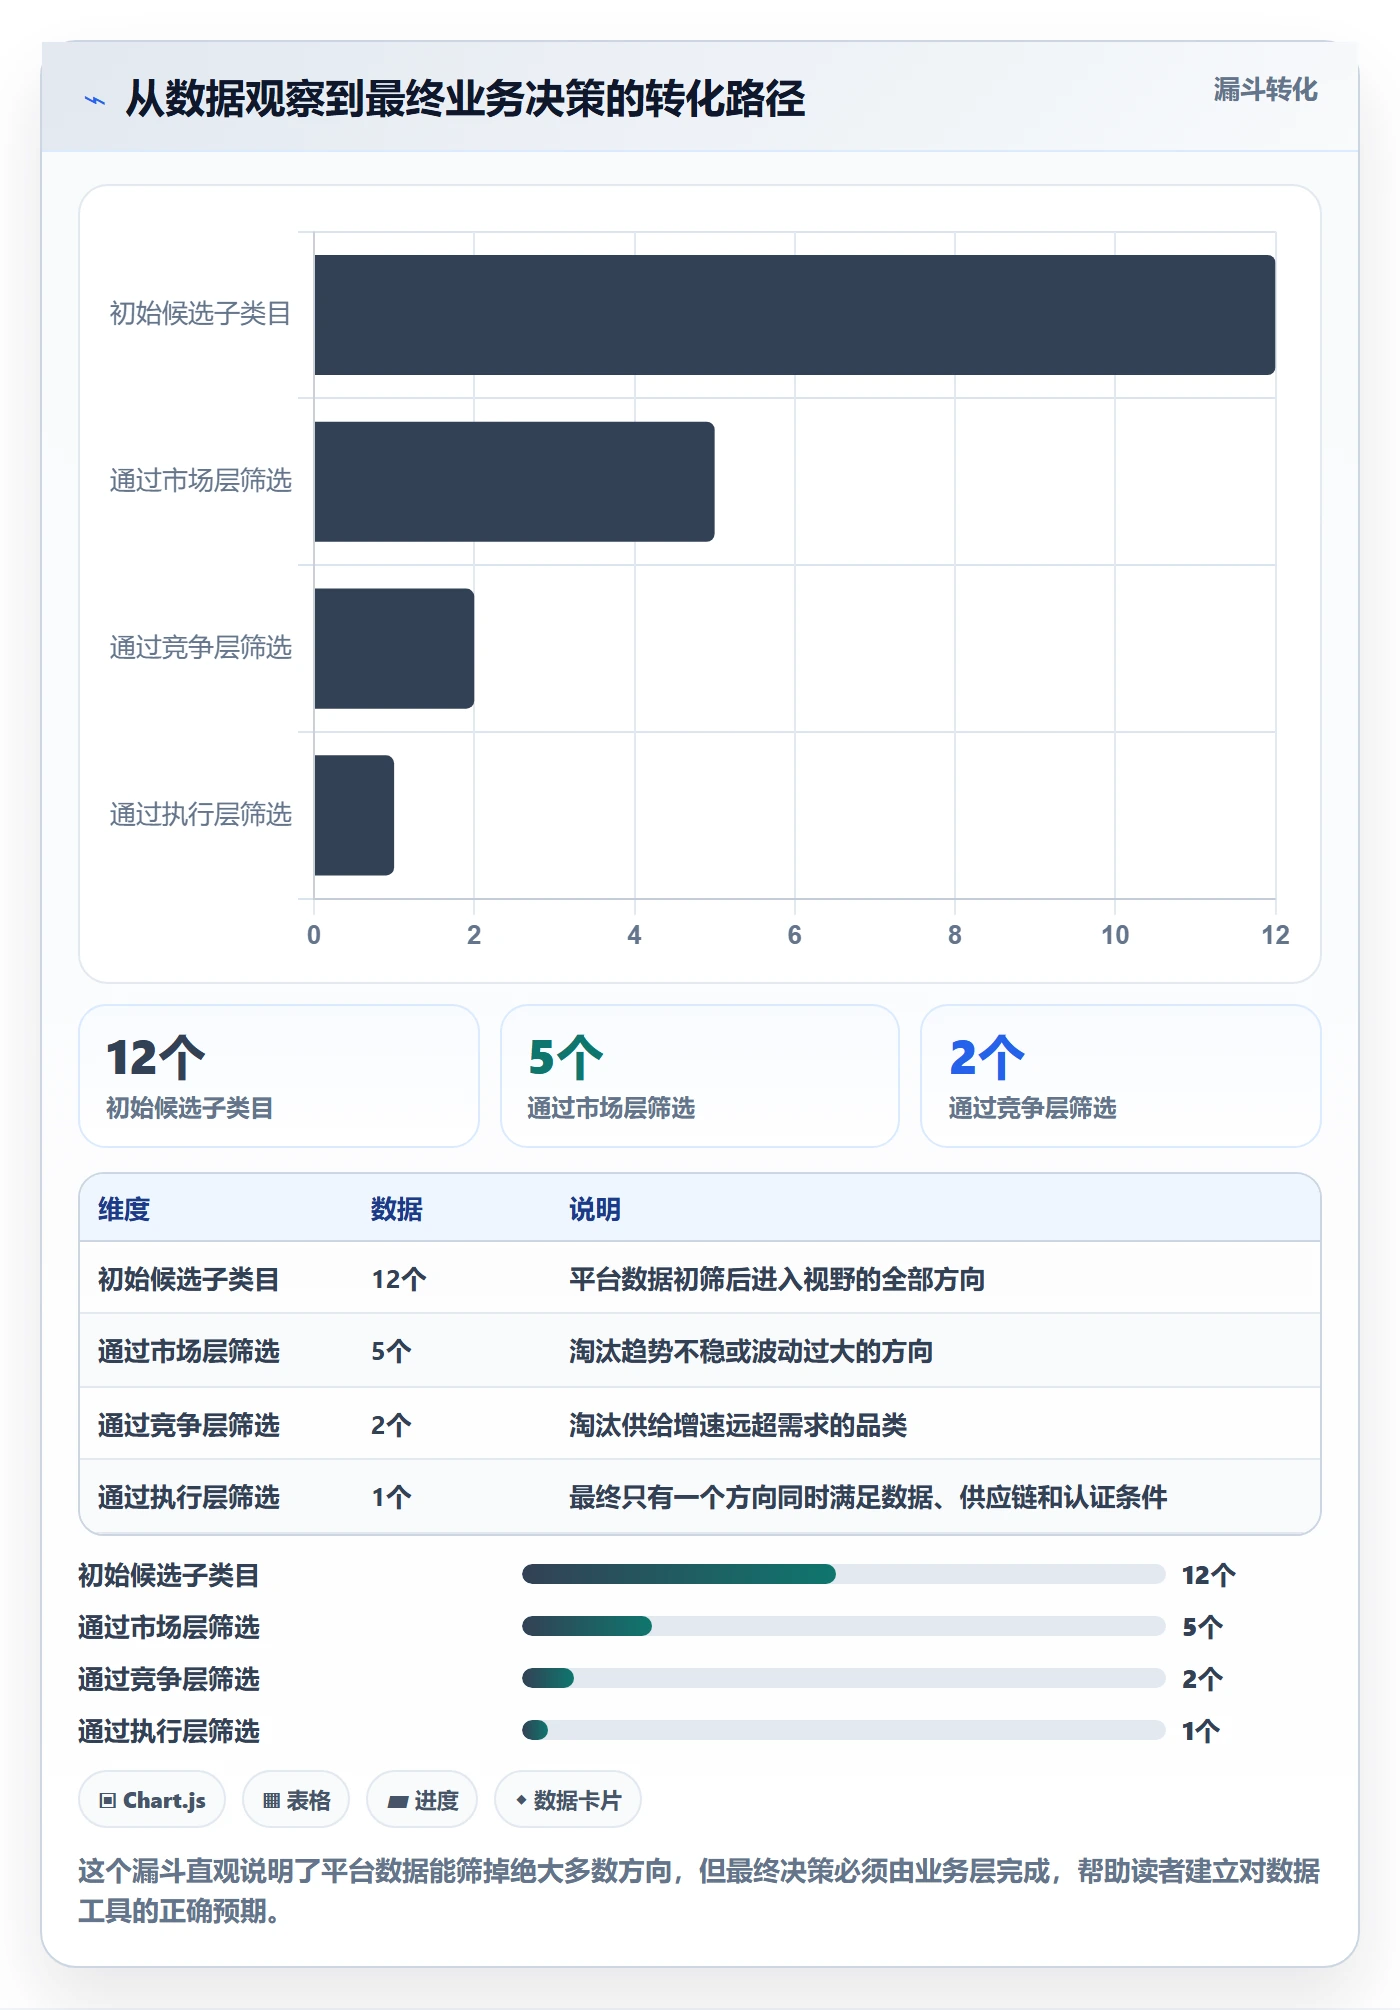Click the chart bar for 通过执行层筛选
This screenshot has height=2010, width=1400.
355,815
